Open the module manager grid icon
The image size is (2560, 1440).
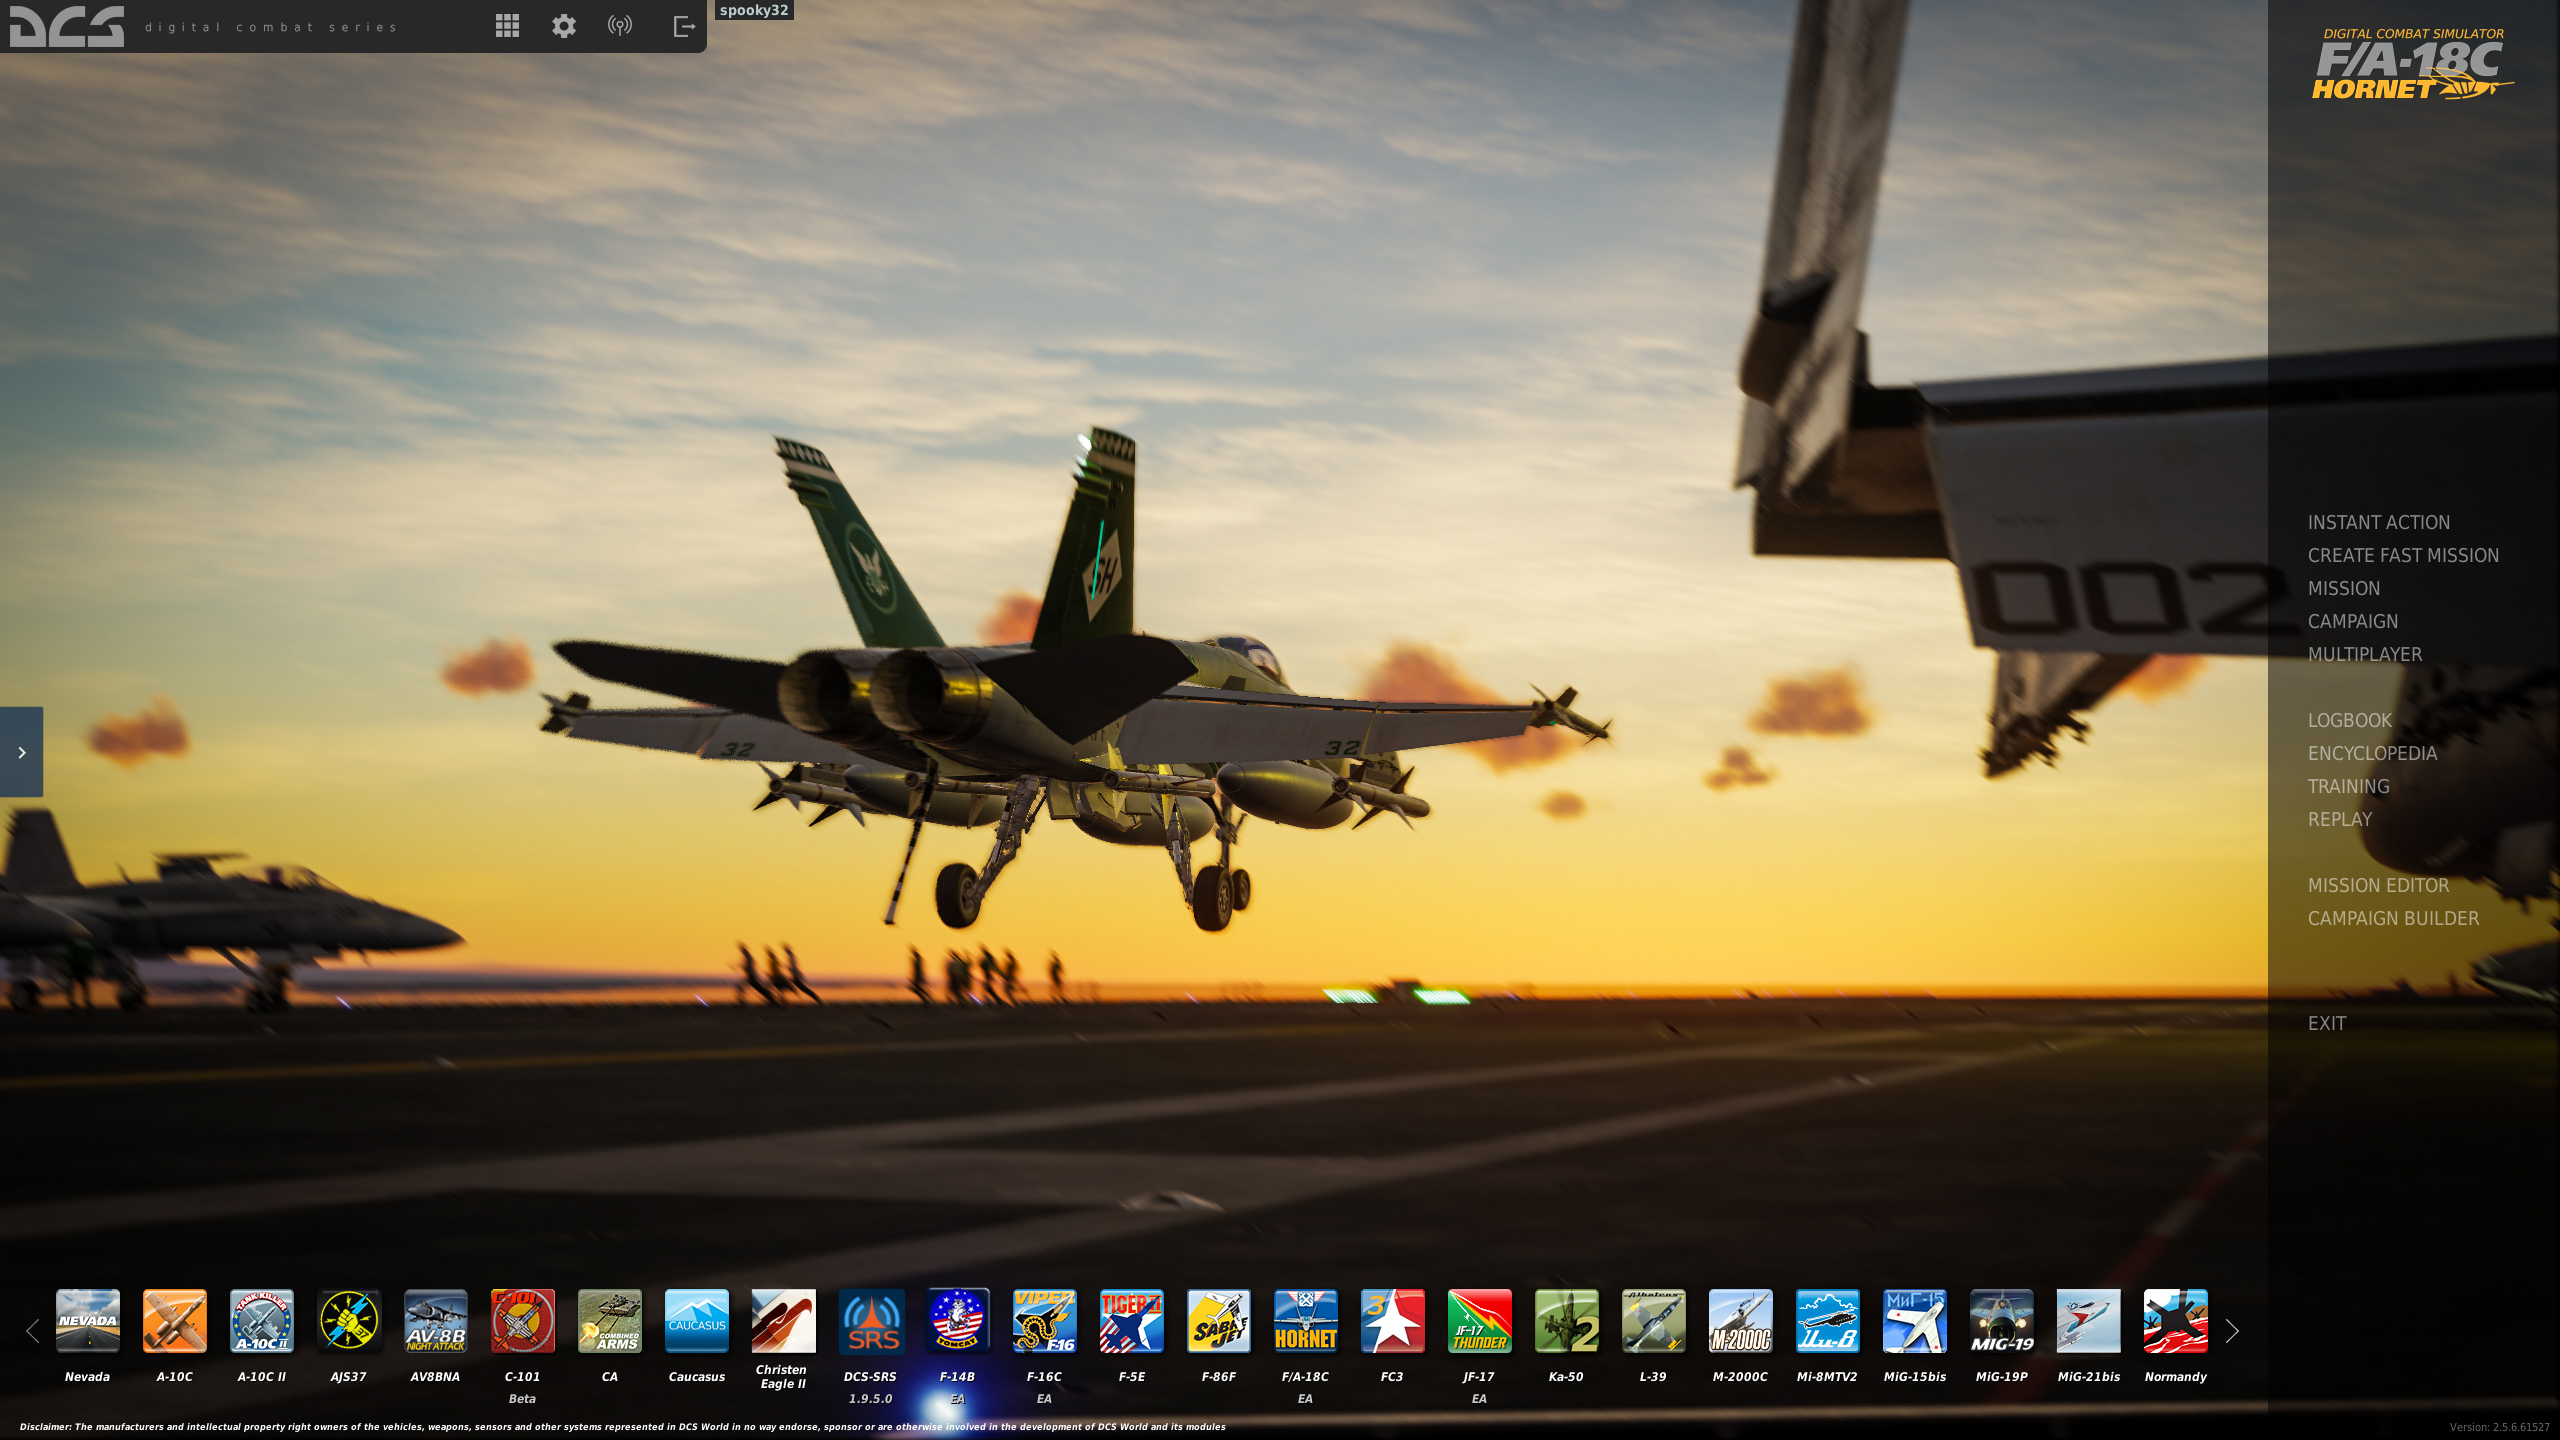click(507, 26)
